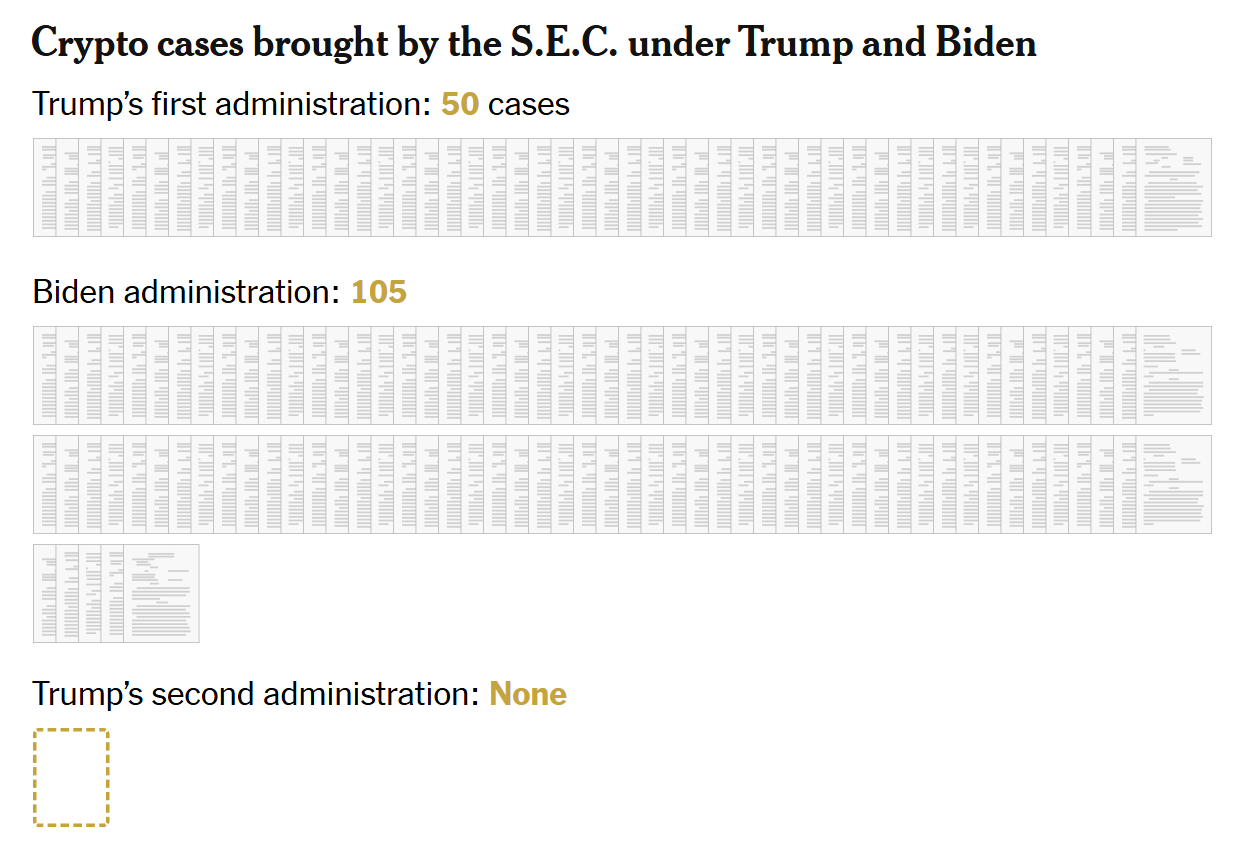Select first document in Trump's first-administration row
This screenshot has height=859, width=1250.
[x=44, y=188]
